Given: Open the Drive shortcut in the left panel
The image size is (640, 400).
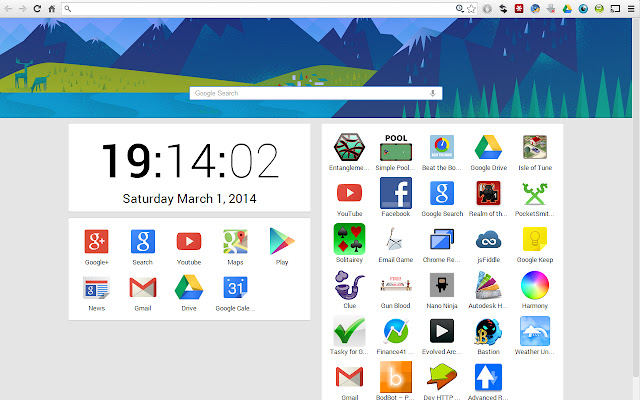Looking at the screenshot, I should click(189, 287).
